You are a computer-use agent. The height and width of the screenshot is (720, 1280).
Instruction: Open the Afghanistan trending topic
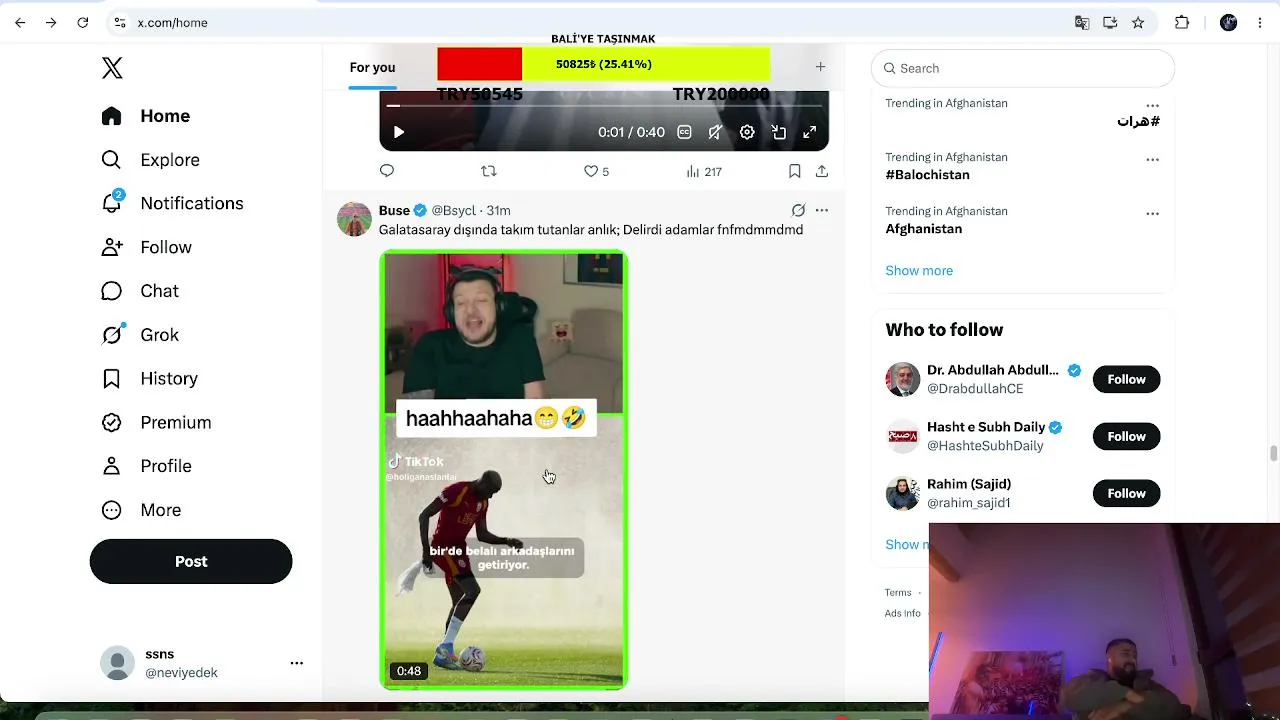click(x=923, y=229)
